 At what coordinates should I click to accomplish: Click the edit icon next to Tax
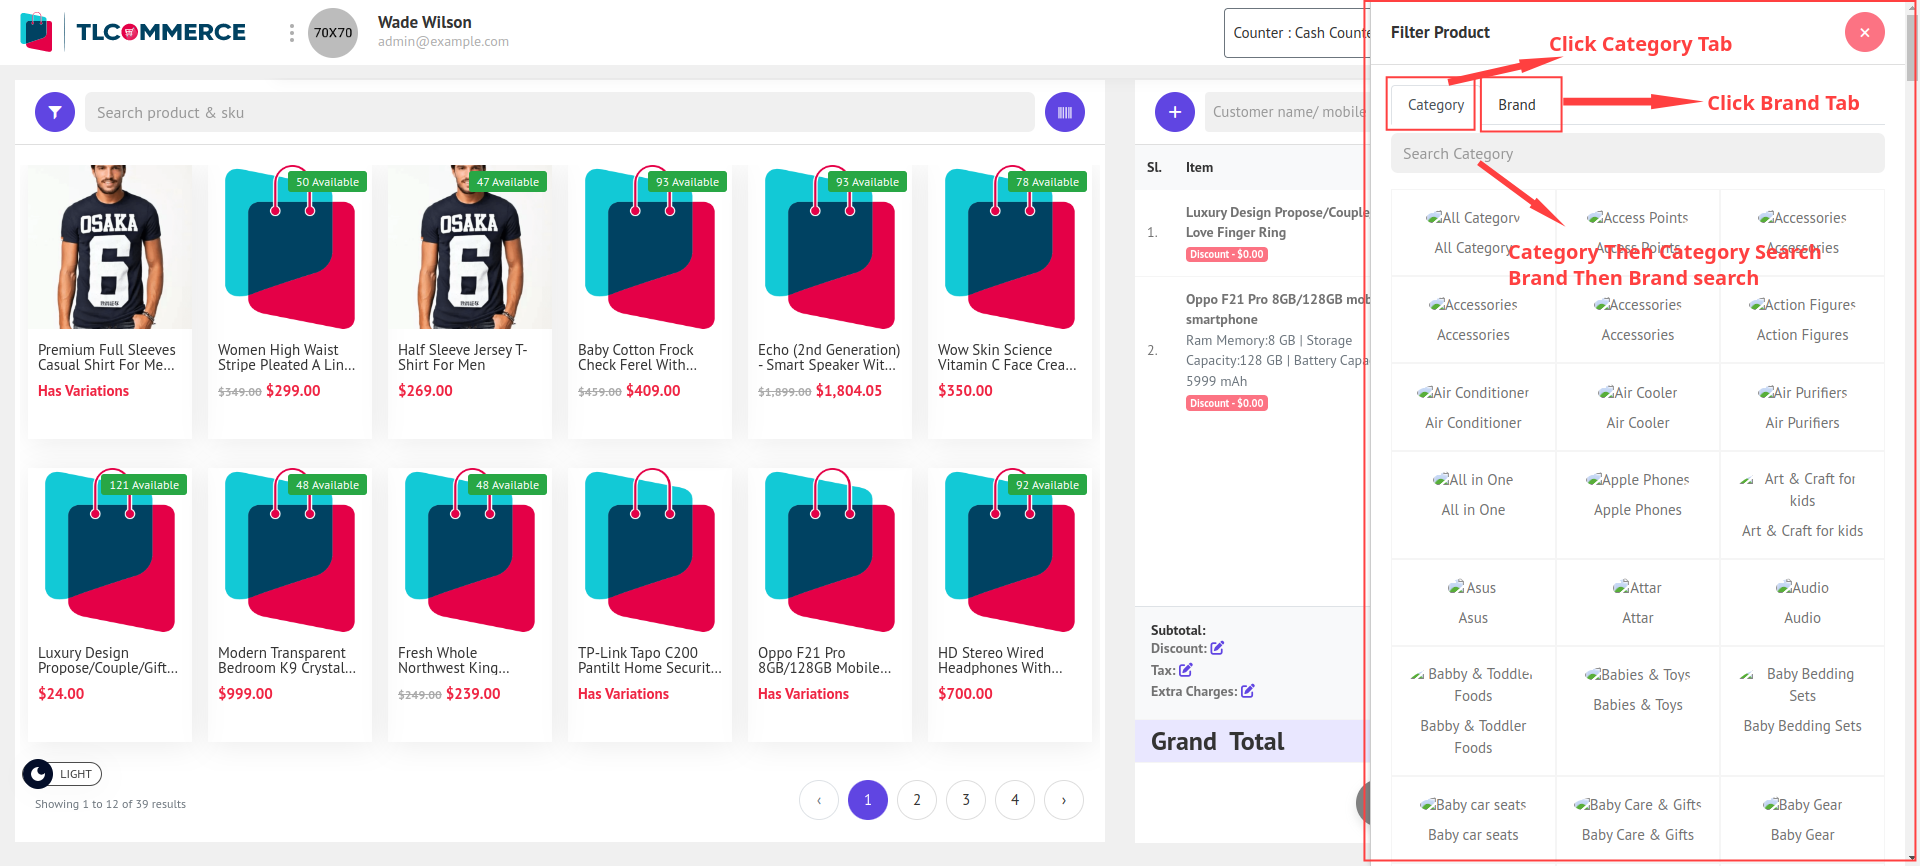[x=1186, y=670]
